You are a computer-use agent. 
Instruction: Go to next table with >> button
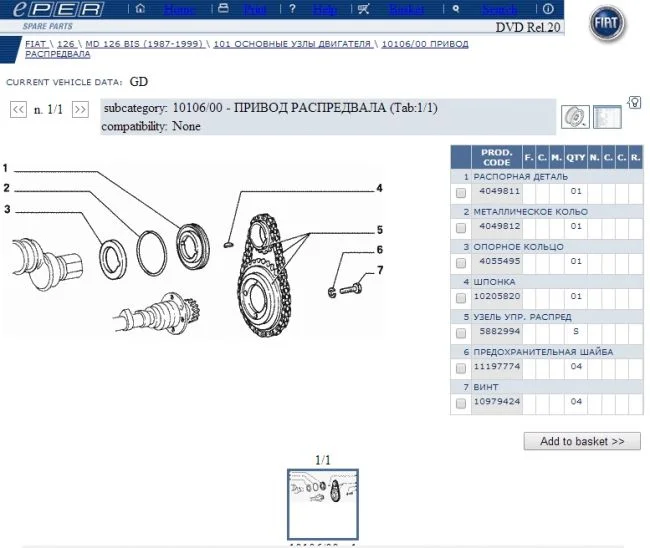80,110
